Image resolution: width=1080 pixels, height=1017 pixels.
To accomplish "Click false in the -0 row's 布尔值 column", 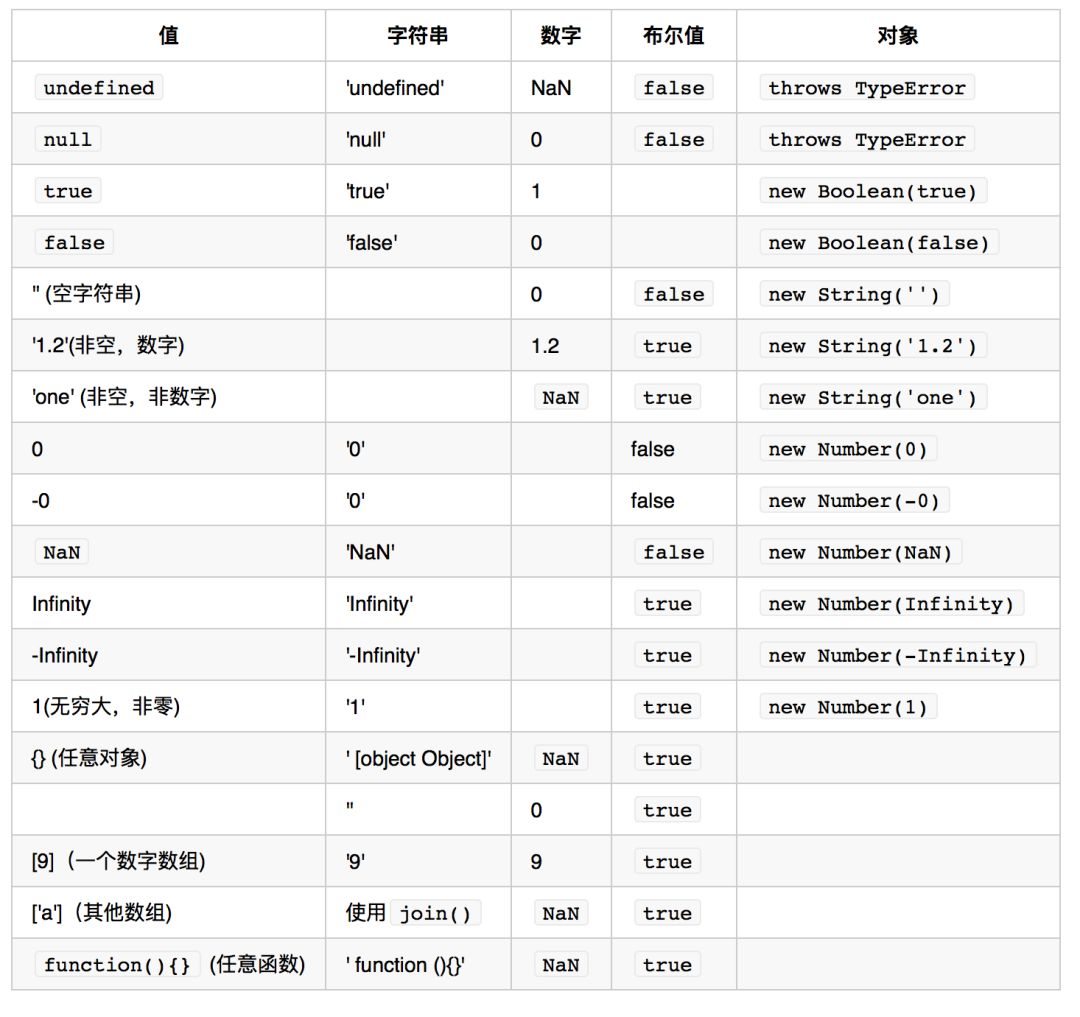I will coord(652,501).
